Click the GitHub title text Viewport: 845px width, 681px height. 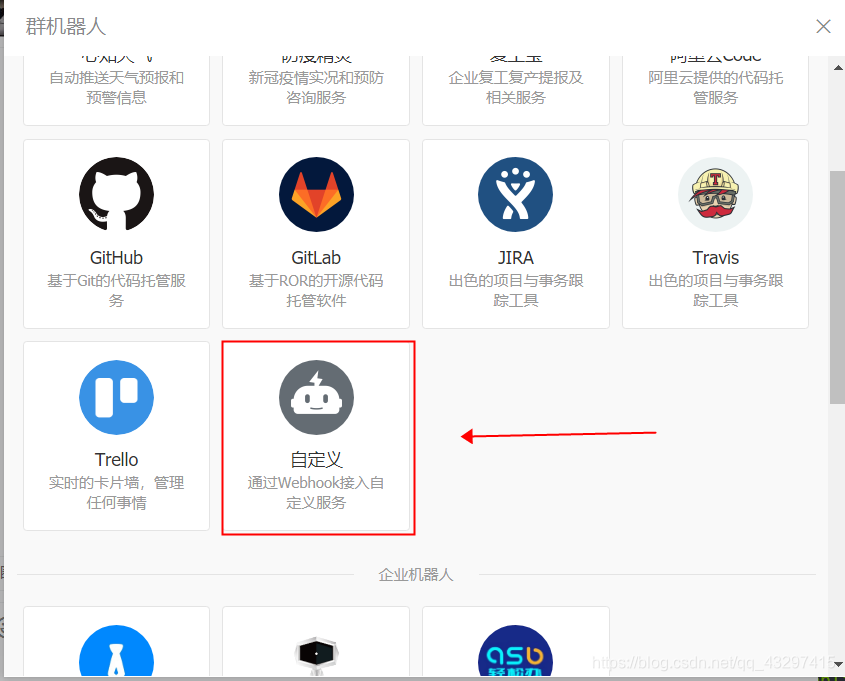coord(116,258)
